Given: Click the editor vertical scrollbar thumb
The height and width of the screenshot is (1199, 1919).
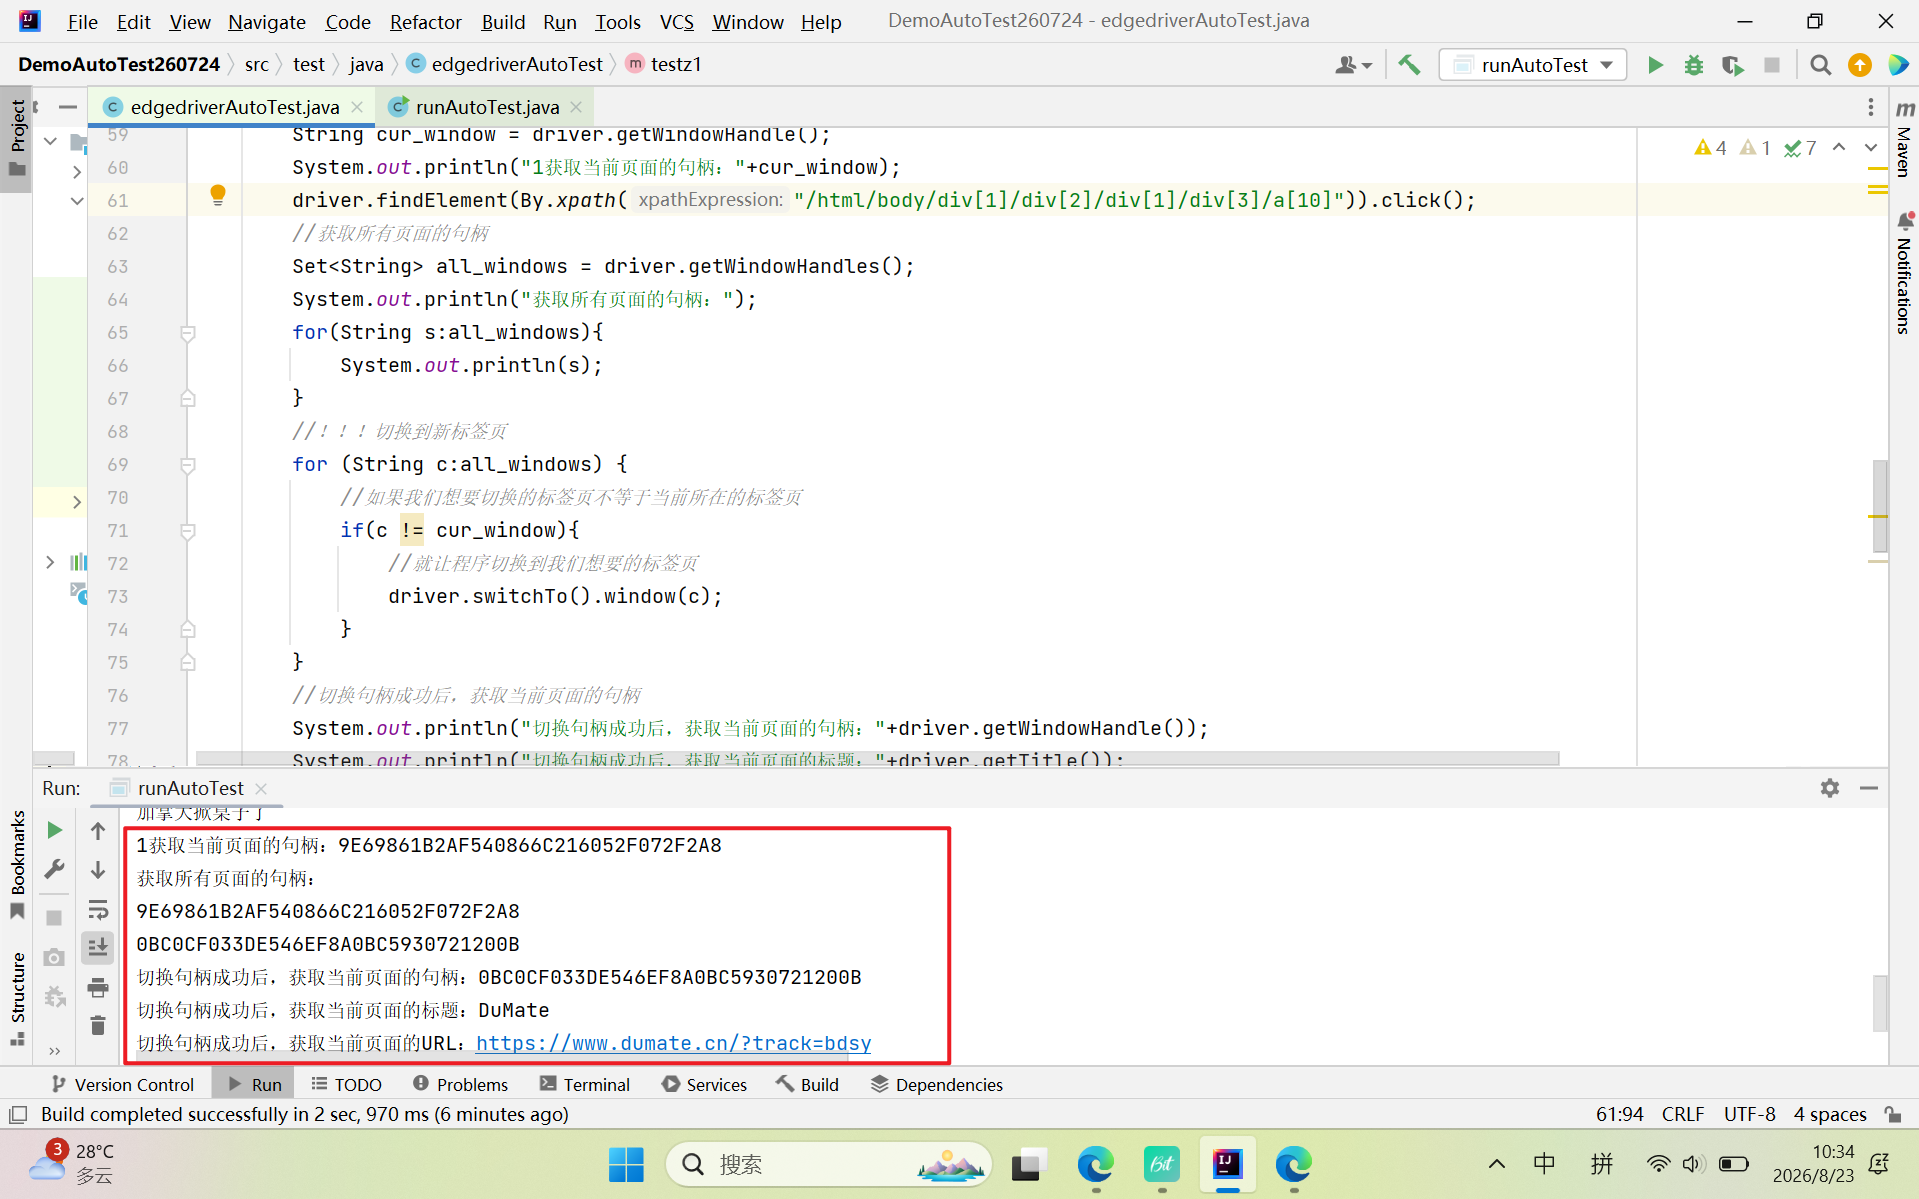Looking at the screenshot, I should pyautogui.click(x=1880, y=505).
